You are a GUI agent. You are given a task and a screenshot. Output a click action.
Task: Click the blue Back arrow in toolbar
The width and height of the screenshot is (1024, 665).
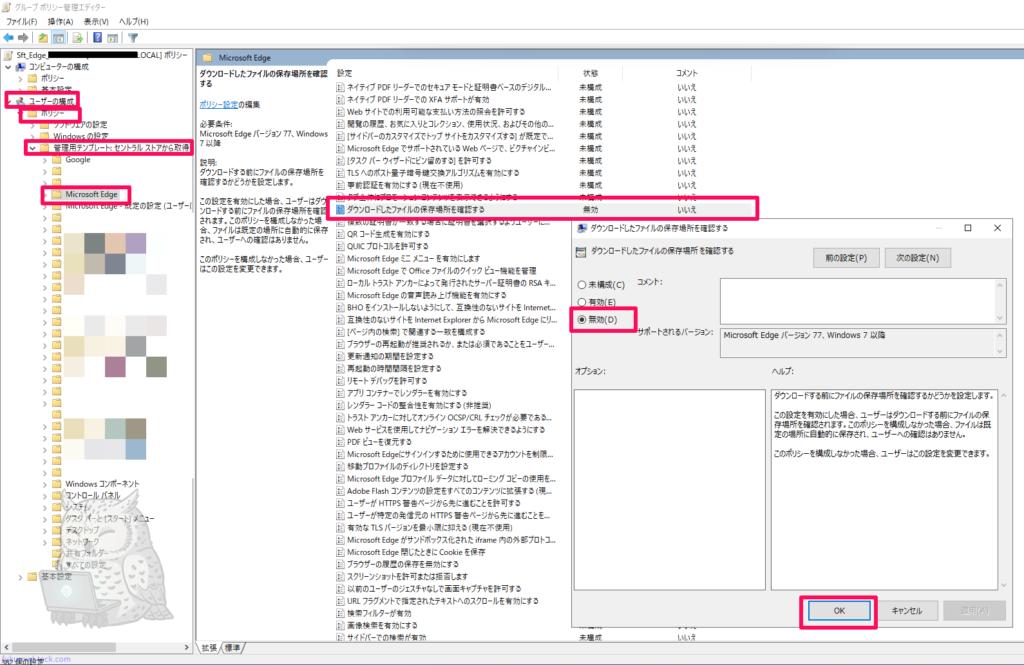[8, 38]
